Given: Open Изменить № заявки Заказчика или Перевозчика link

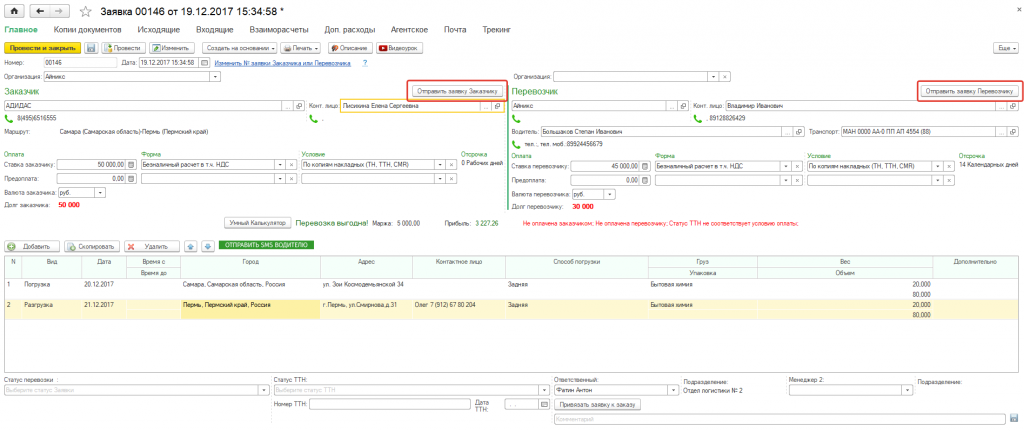Looking at the screenshot, I should click(283, 63).
